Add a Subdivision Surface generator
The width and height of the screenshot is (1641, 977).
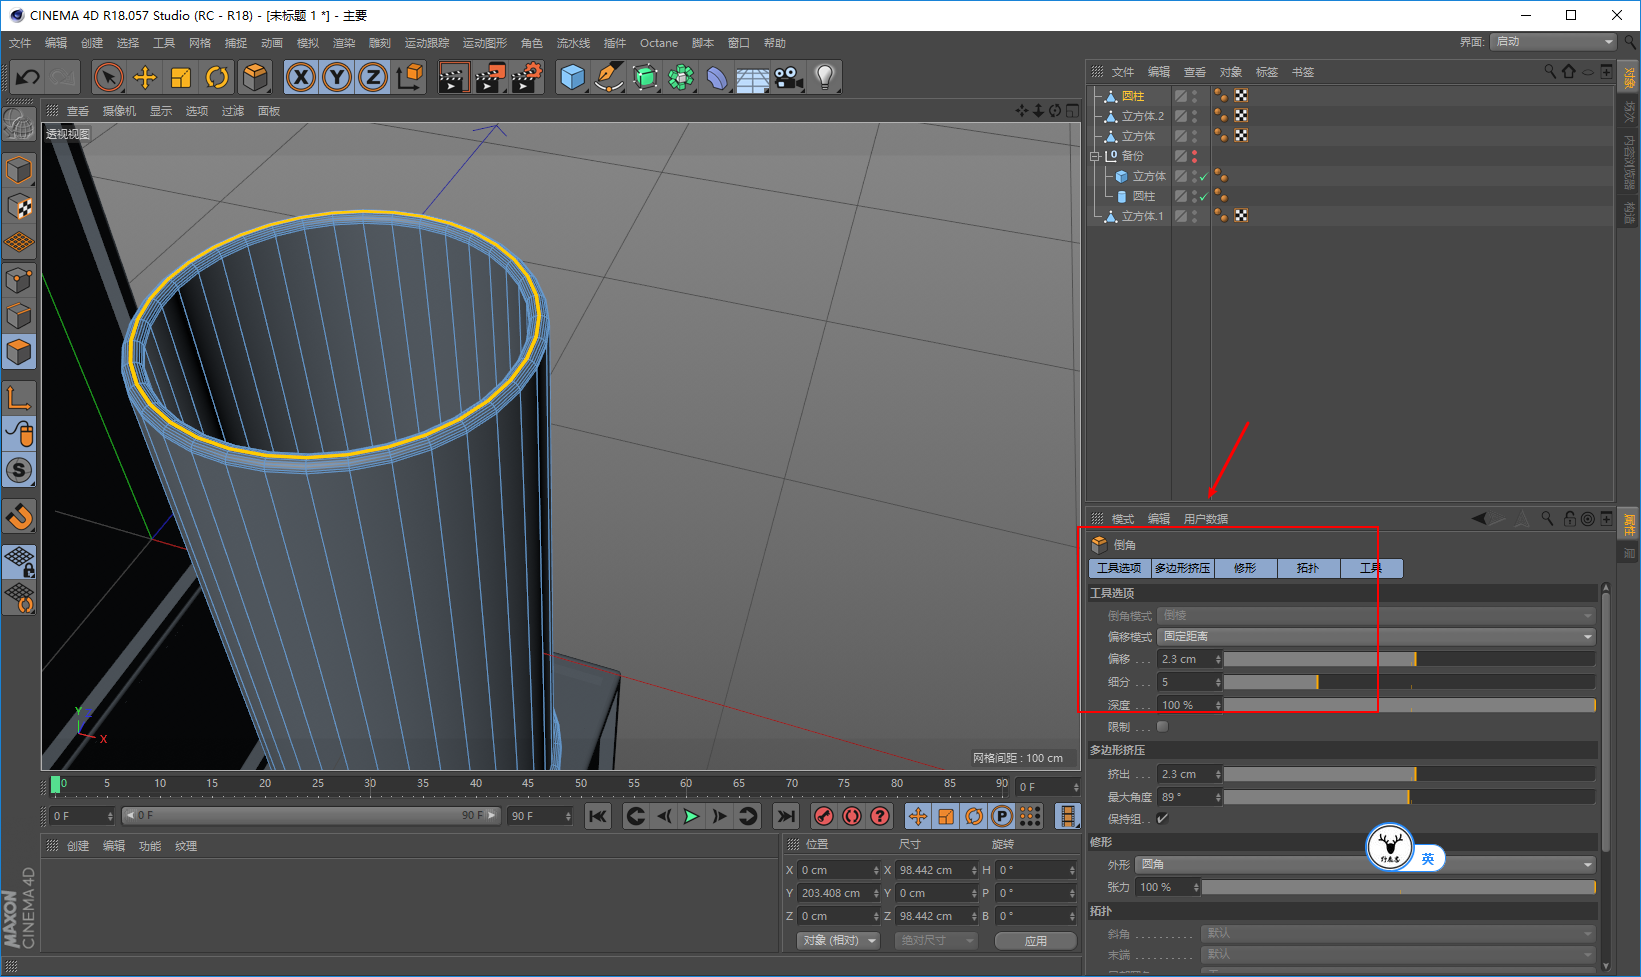pos(645,77)
